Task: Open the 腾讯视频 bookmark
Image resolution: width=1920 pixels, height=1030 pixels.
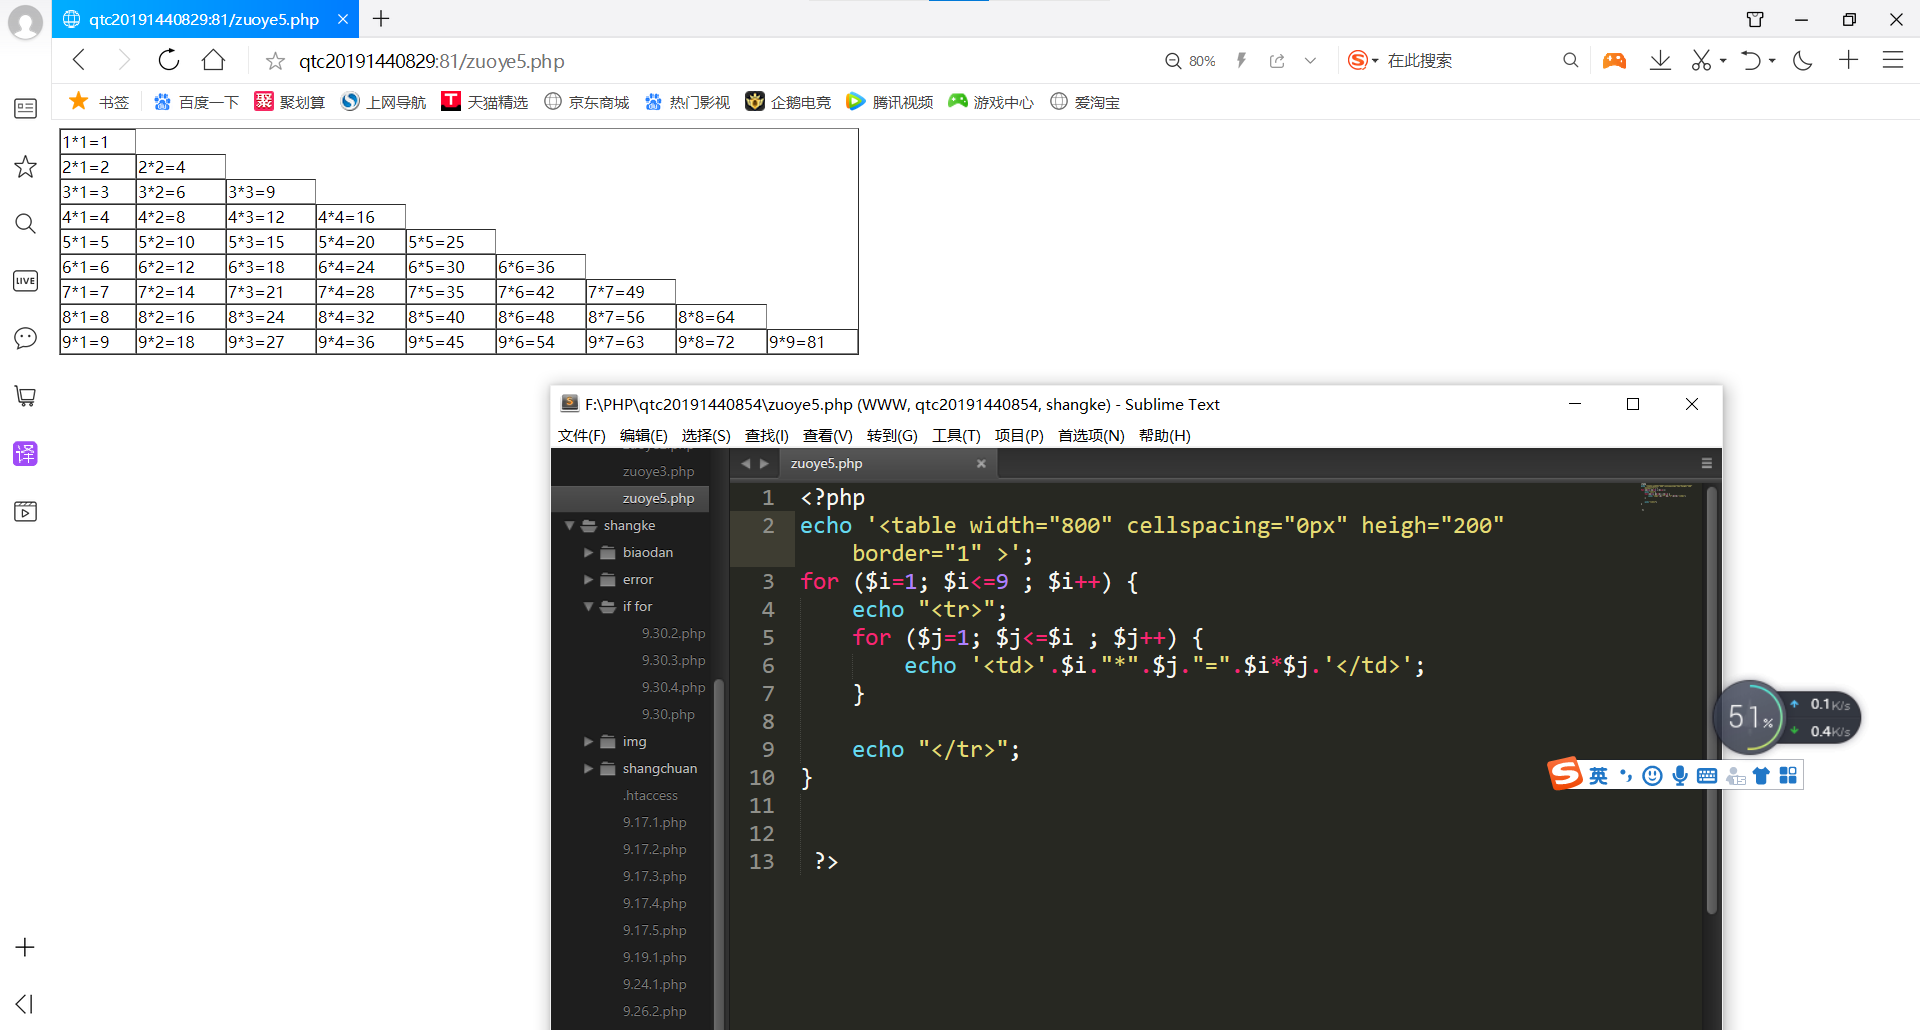Action: [x=890, y=102]
